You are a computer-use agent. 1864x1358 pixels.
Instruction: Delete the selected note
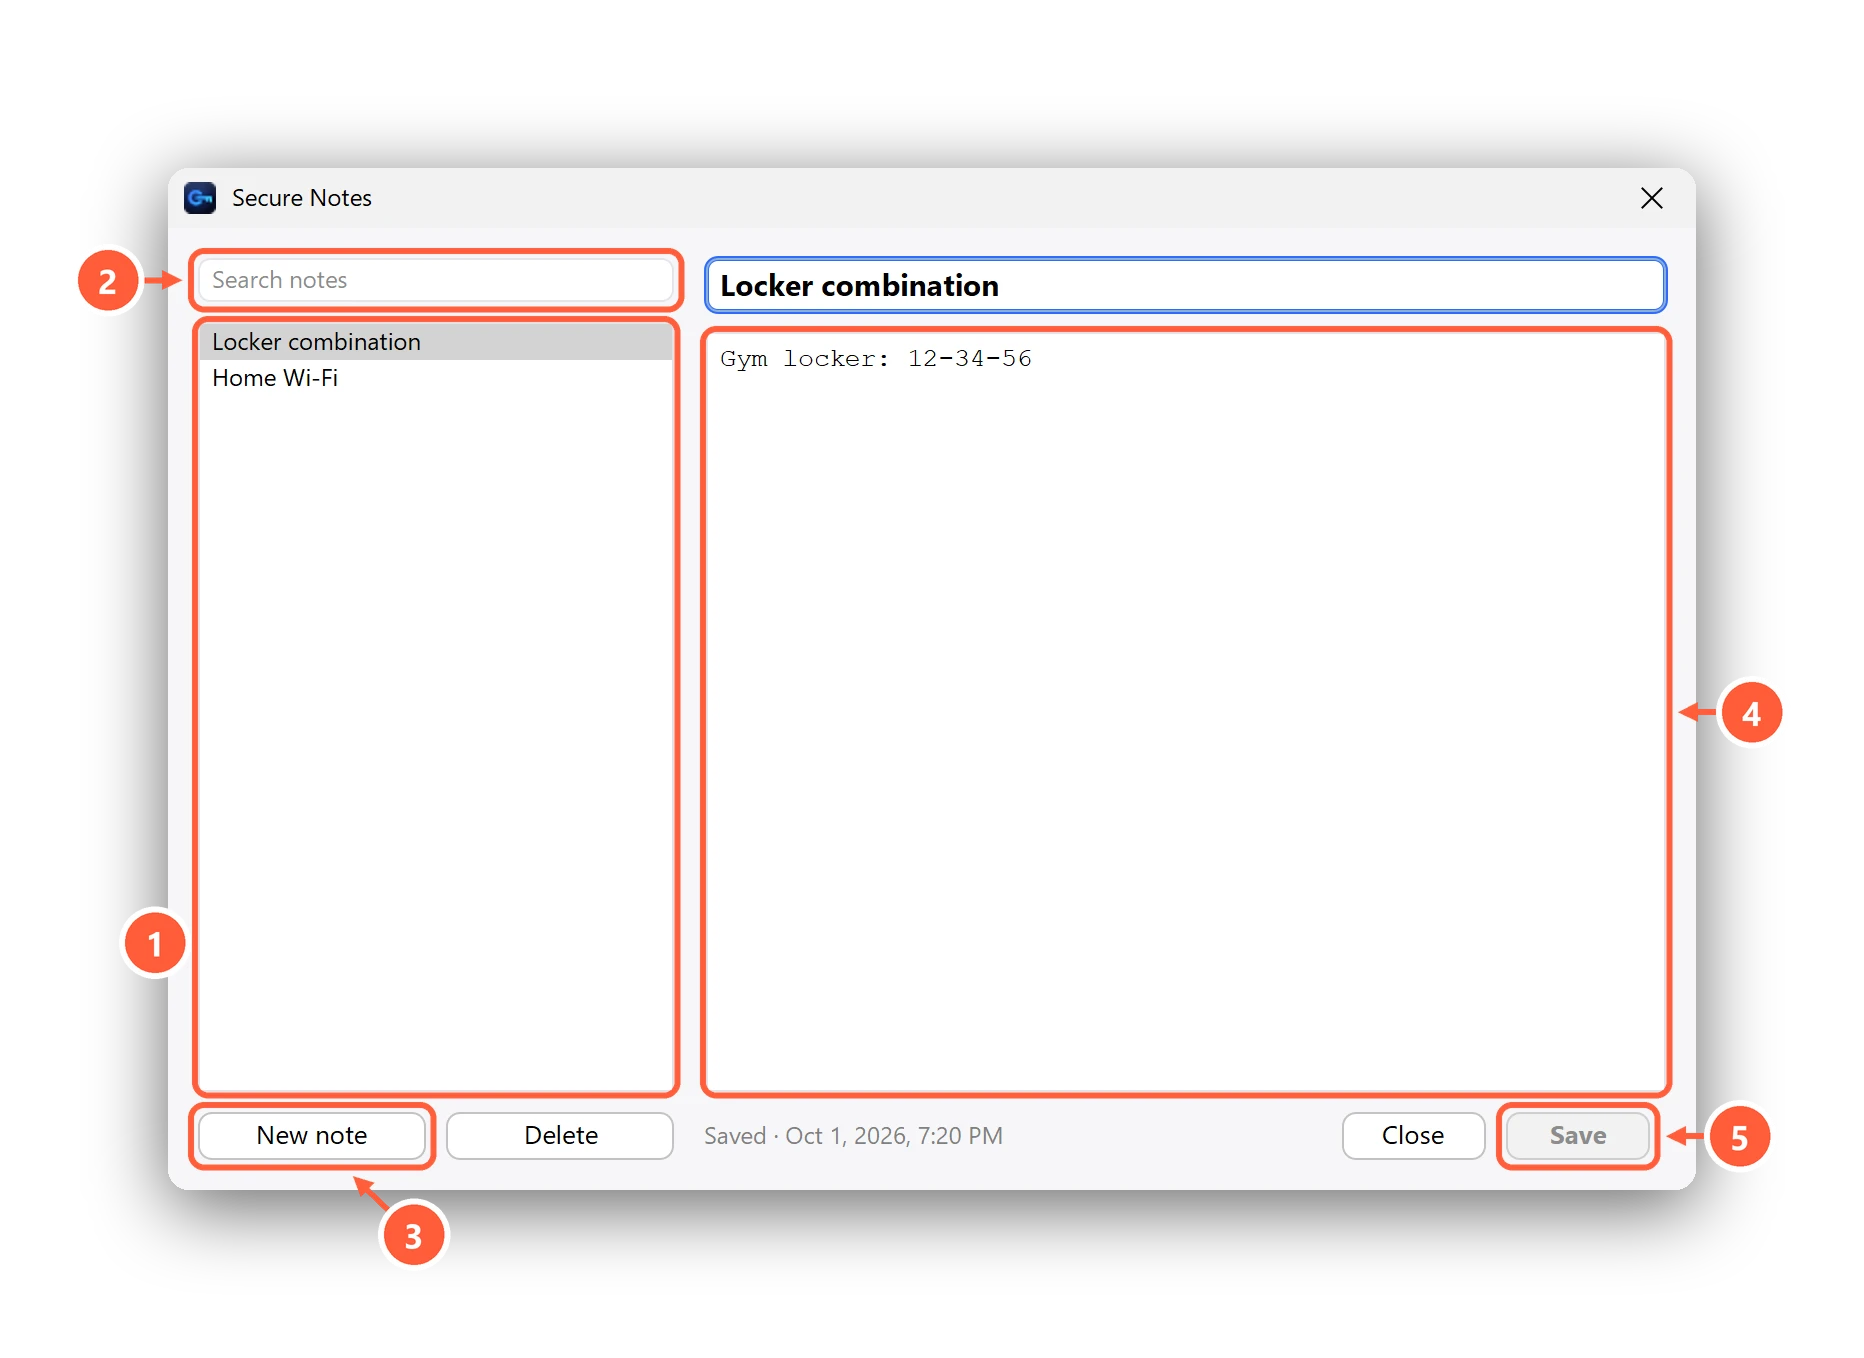click(560, 1136)
